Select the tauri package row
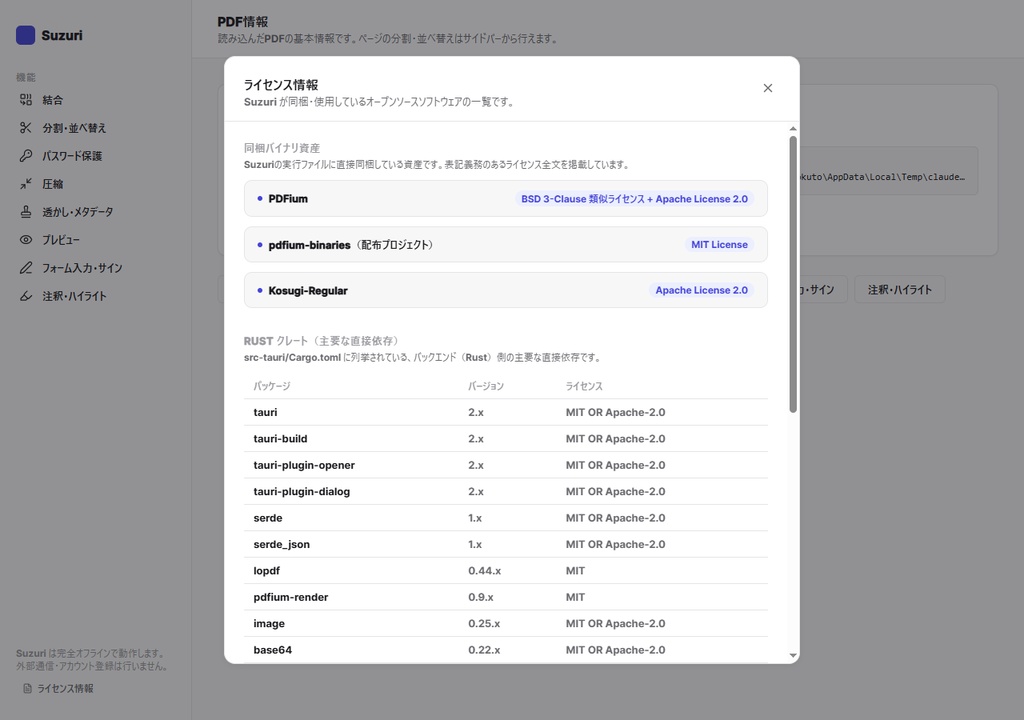This screenshot has height=720, width=1024. point(505,412)
